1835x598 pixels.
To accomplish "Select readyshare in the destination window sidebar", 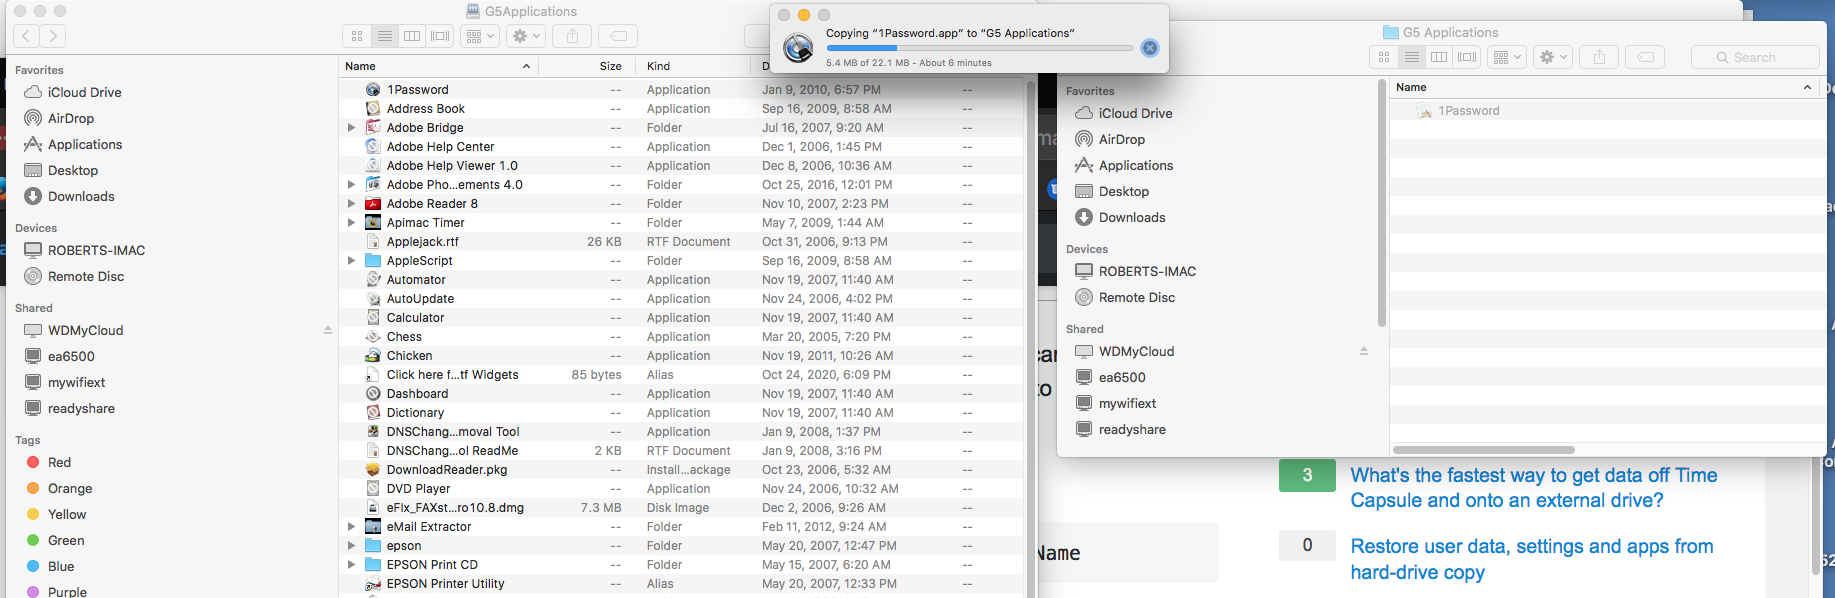I will 1132,429.
